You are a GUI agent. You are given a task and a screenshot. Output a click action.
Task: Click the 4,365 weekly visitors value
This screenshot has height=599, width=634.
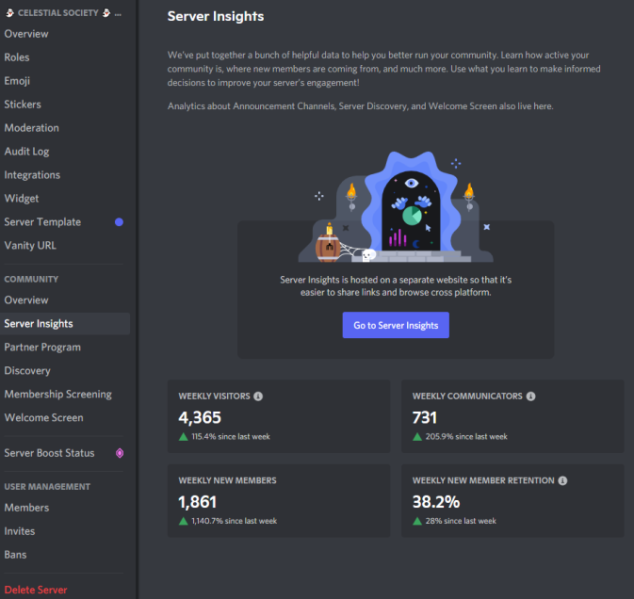(x=200, y=417)
